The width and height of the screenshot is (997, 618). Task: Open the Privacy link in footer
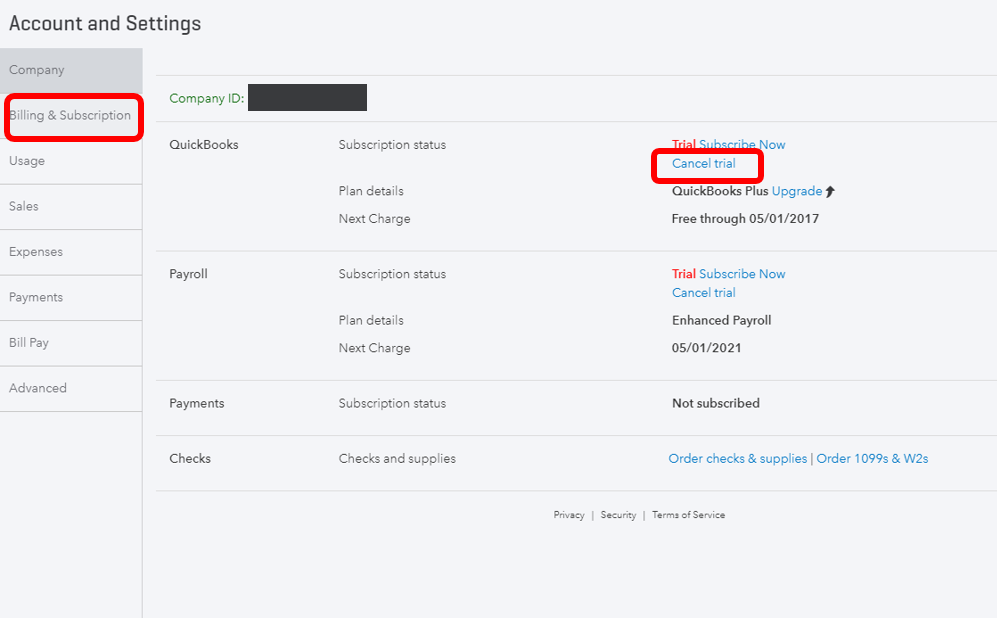(569, 515)
